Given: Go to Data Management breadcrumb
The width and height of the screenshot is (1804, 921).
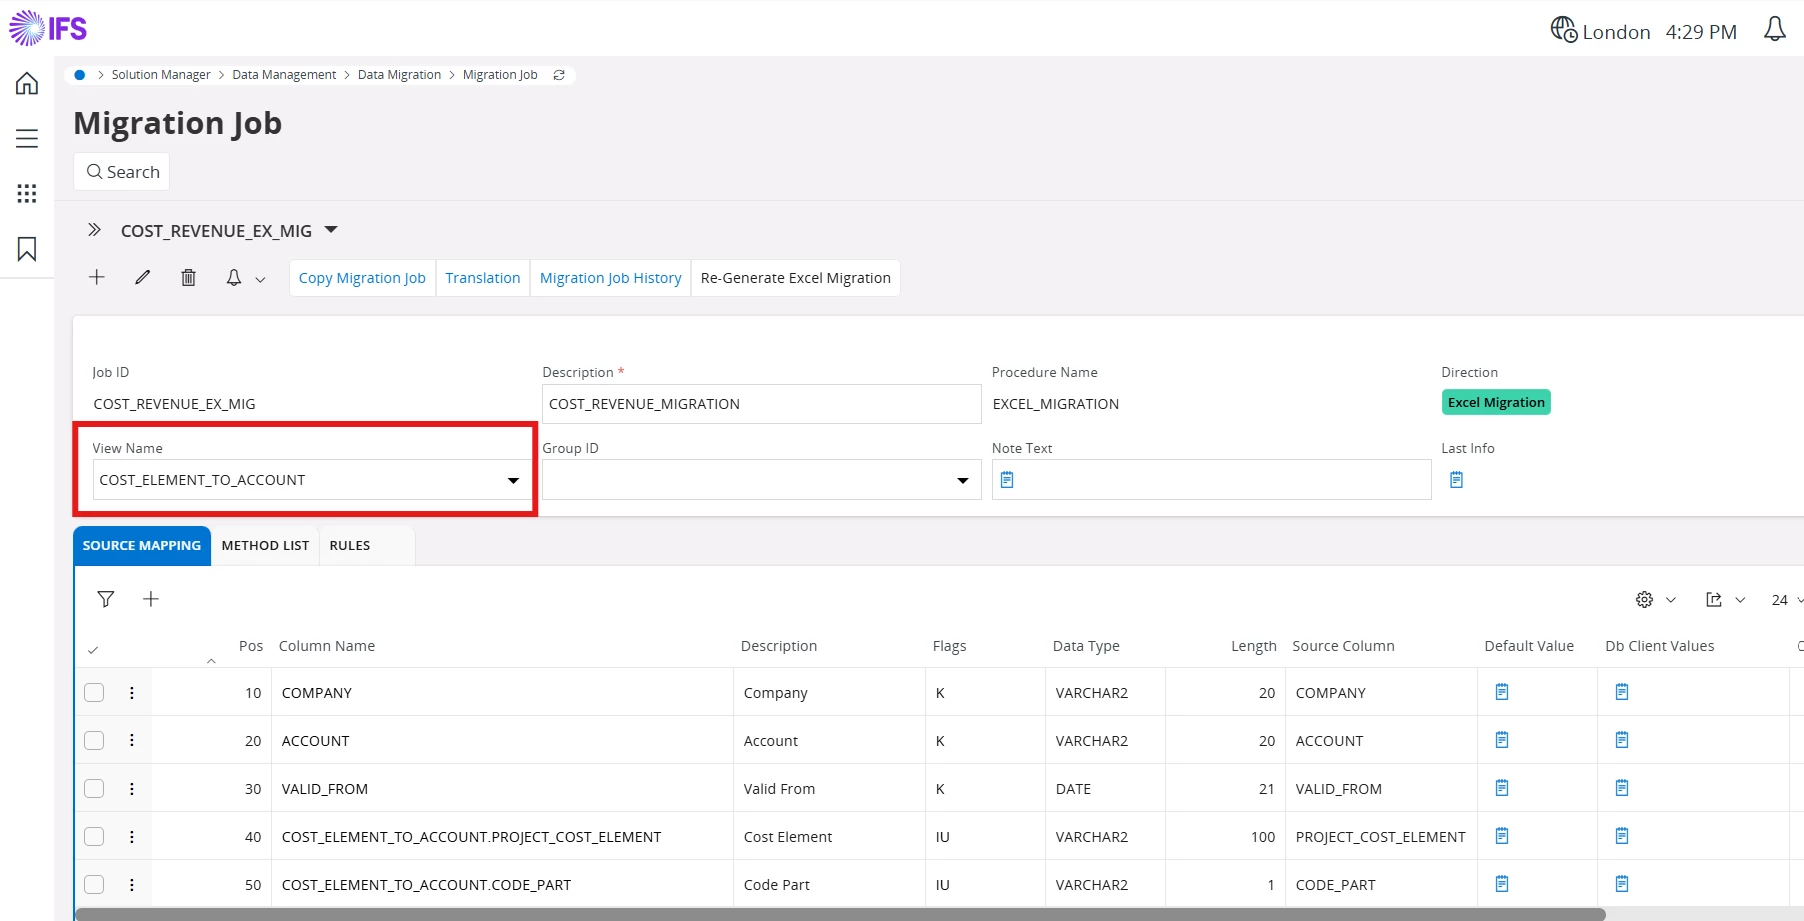Looking at the screenshot, I should (x=284, y=75).
